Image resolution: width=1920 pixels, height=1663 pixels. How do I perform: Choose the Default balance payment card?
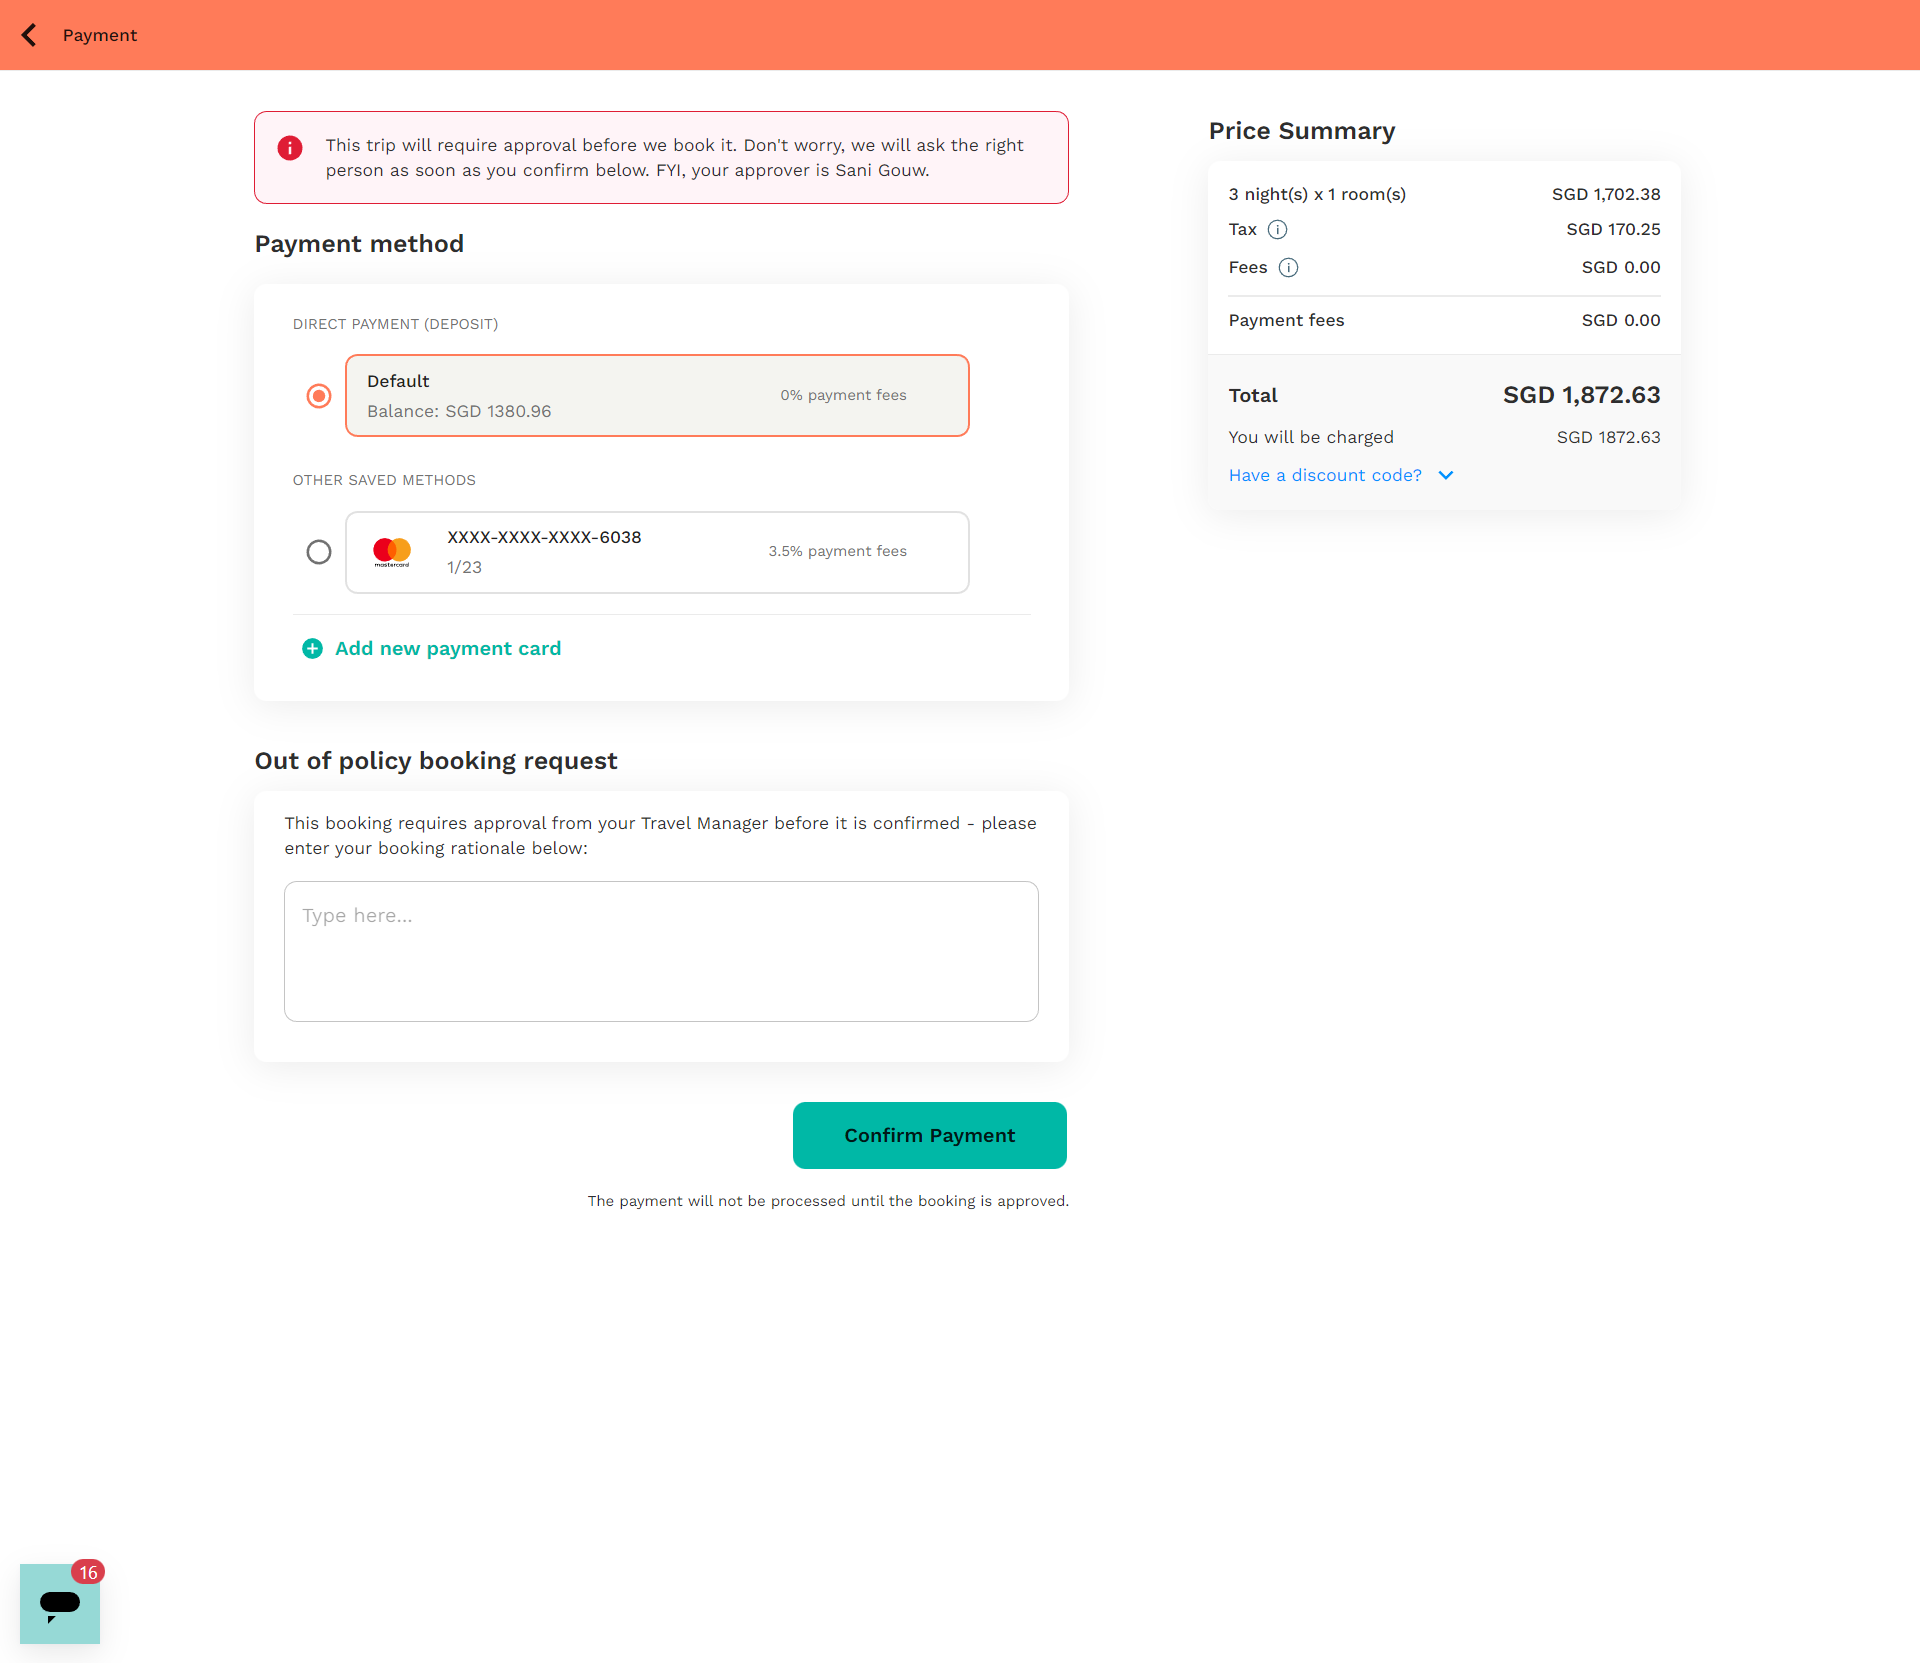pyautogui.click(x=657, y=396)
